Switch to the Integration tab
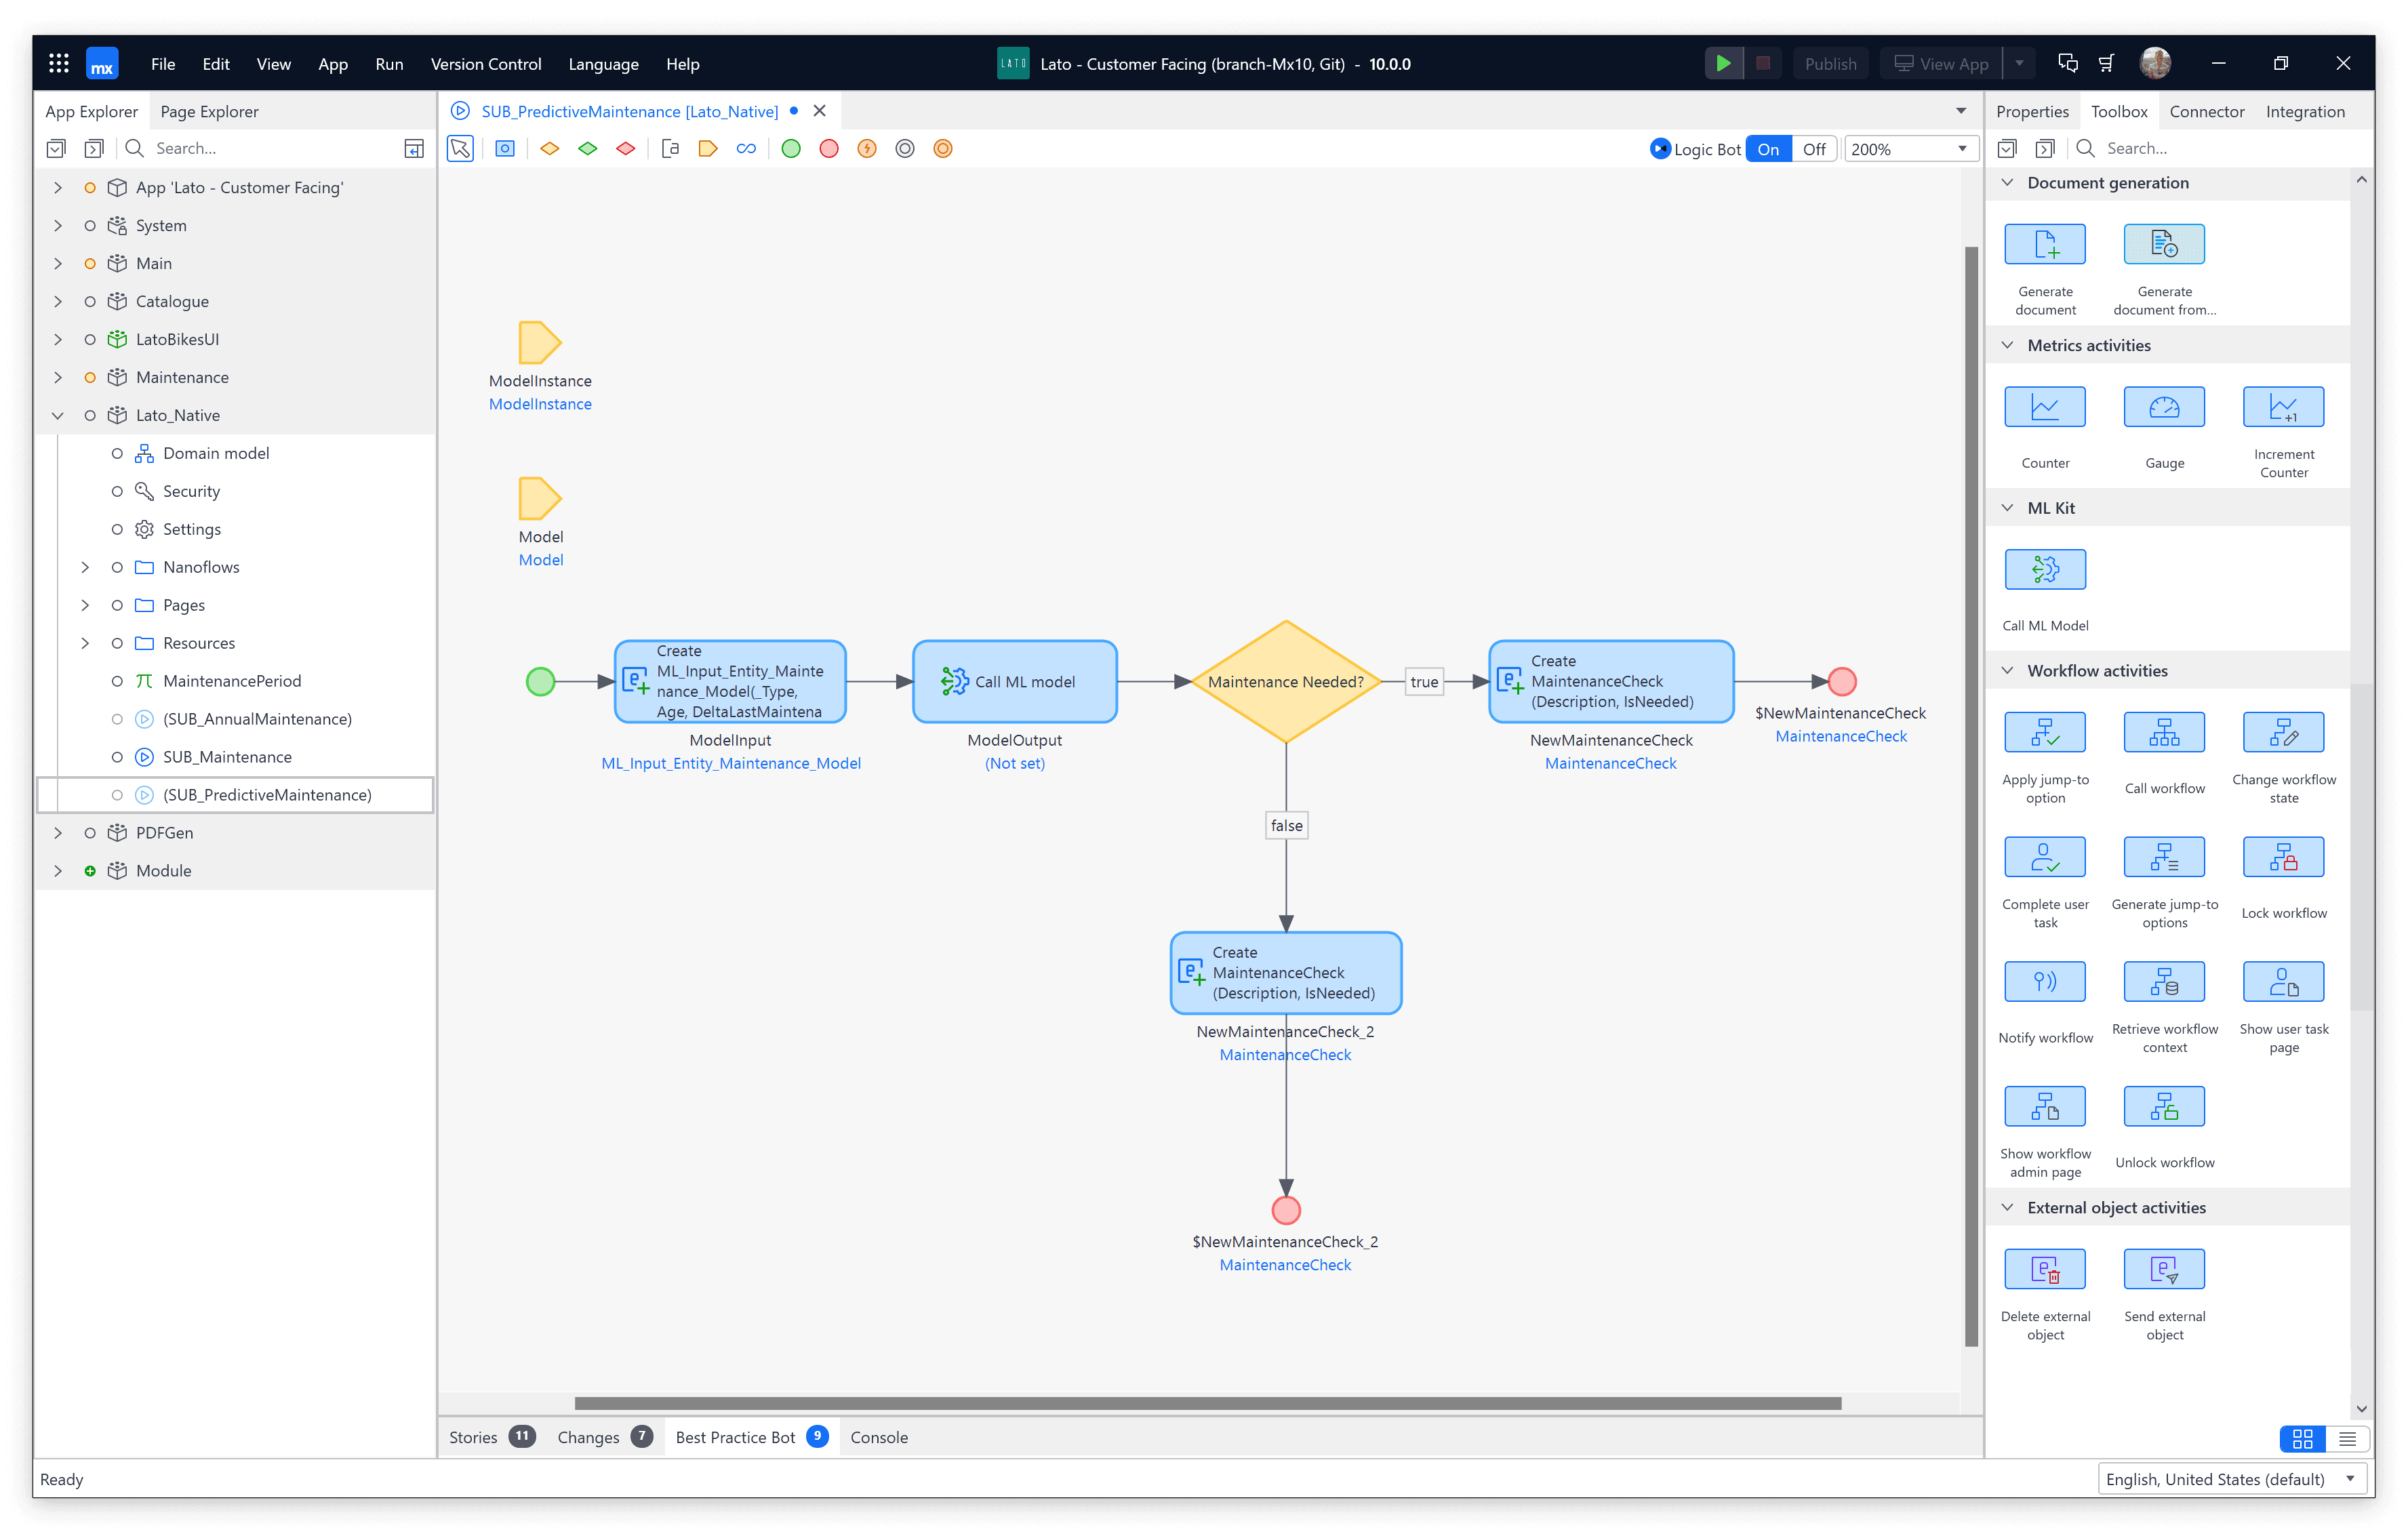Image resolution: width=2408 pixels, height=1536 pixels. point(2306,110)
